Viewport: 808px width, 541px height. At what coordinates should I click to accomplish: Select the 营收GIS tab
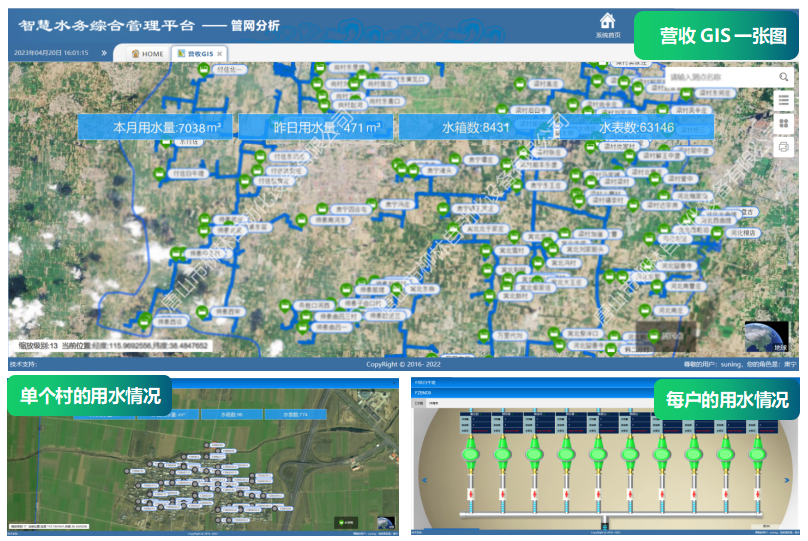point(194,53)
